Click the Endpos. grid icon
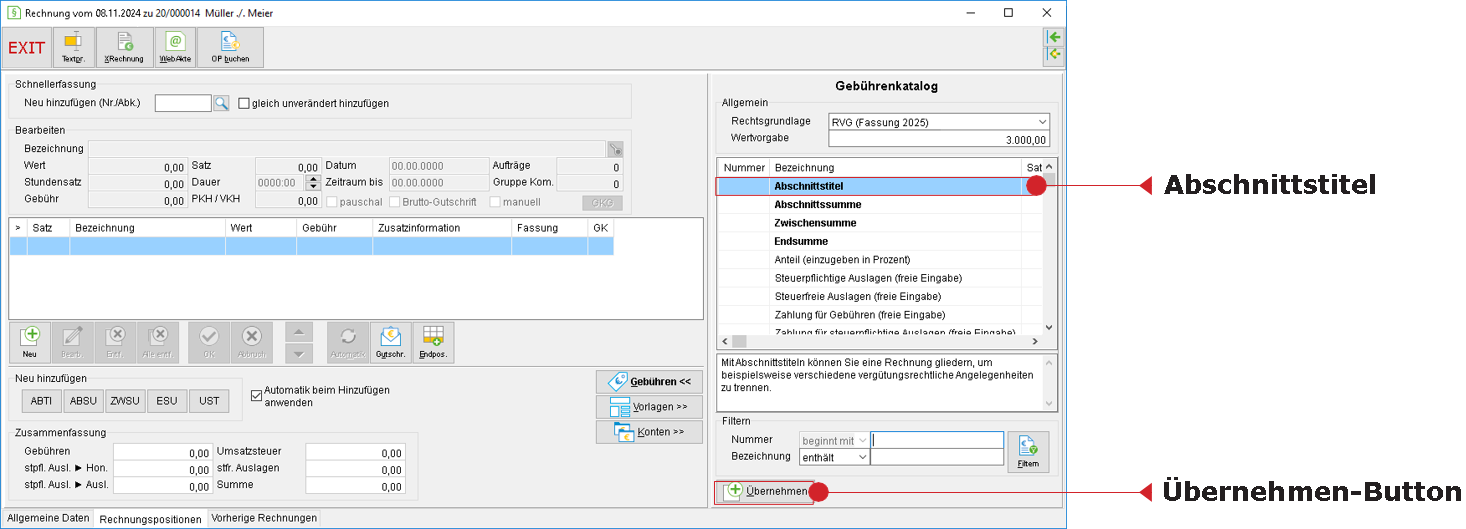1466x529 pixels. pyautogui.click(x=433, y=342)
